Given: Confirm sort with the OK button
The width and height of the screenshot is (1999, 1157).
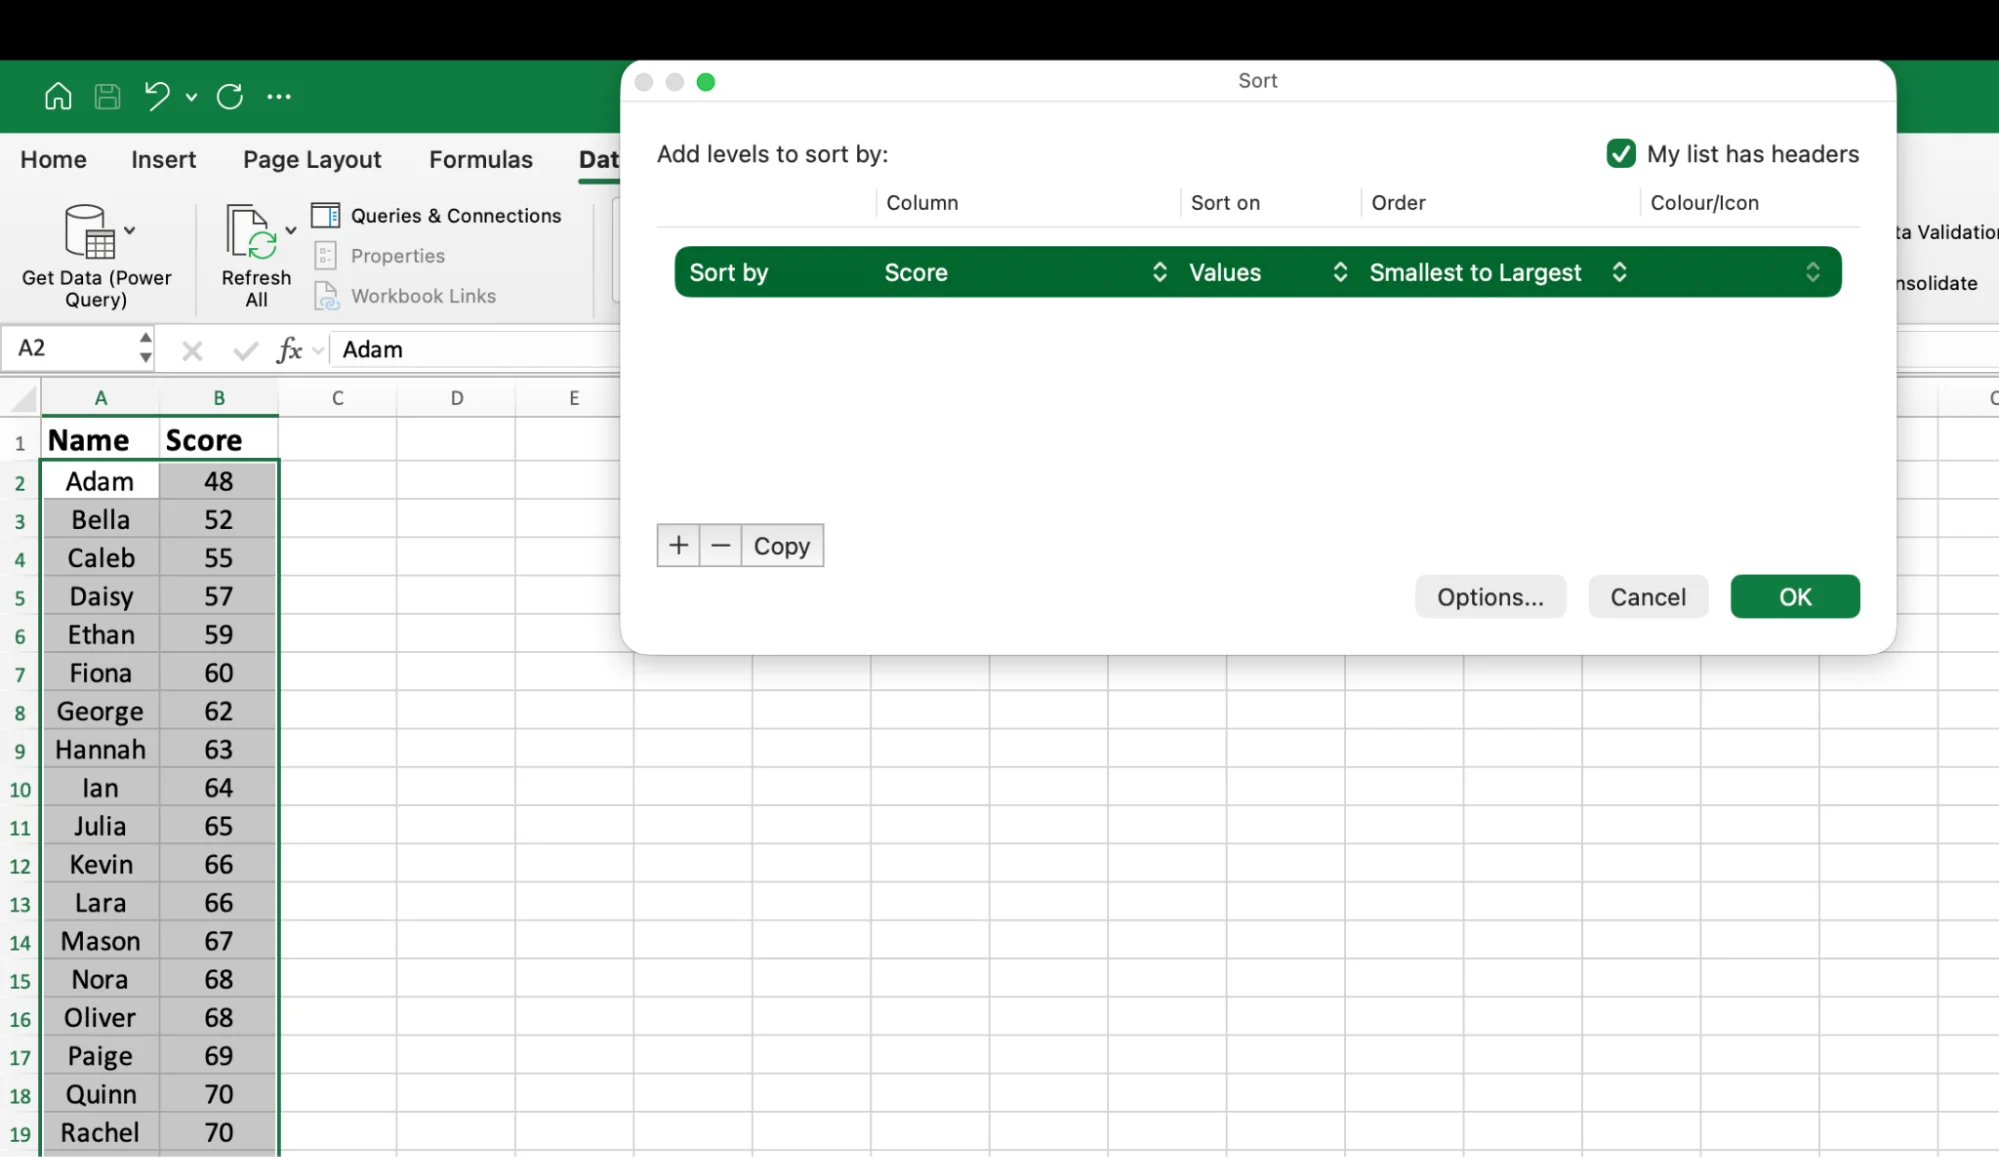Looking at the screenshot, I should coord(1795,597).
